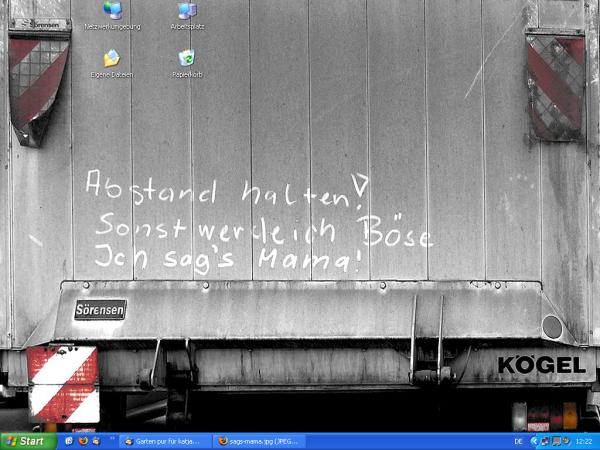Open the DE language bar selector
The width and height of the screenshot is (600, 450).
tap(518, 440)
